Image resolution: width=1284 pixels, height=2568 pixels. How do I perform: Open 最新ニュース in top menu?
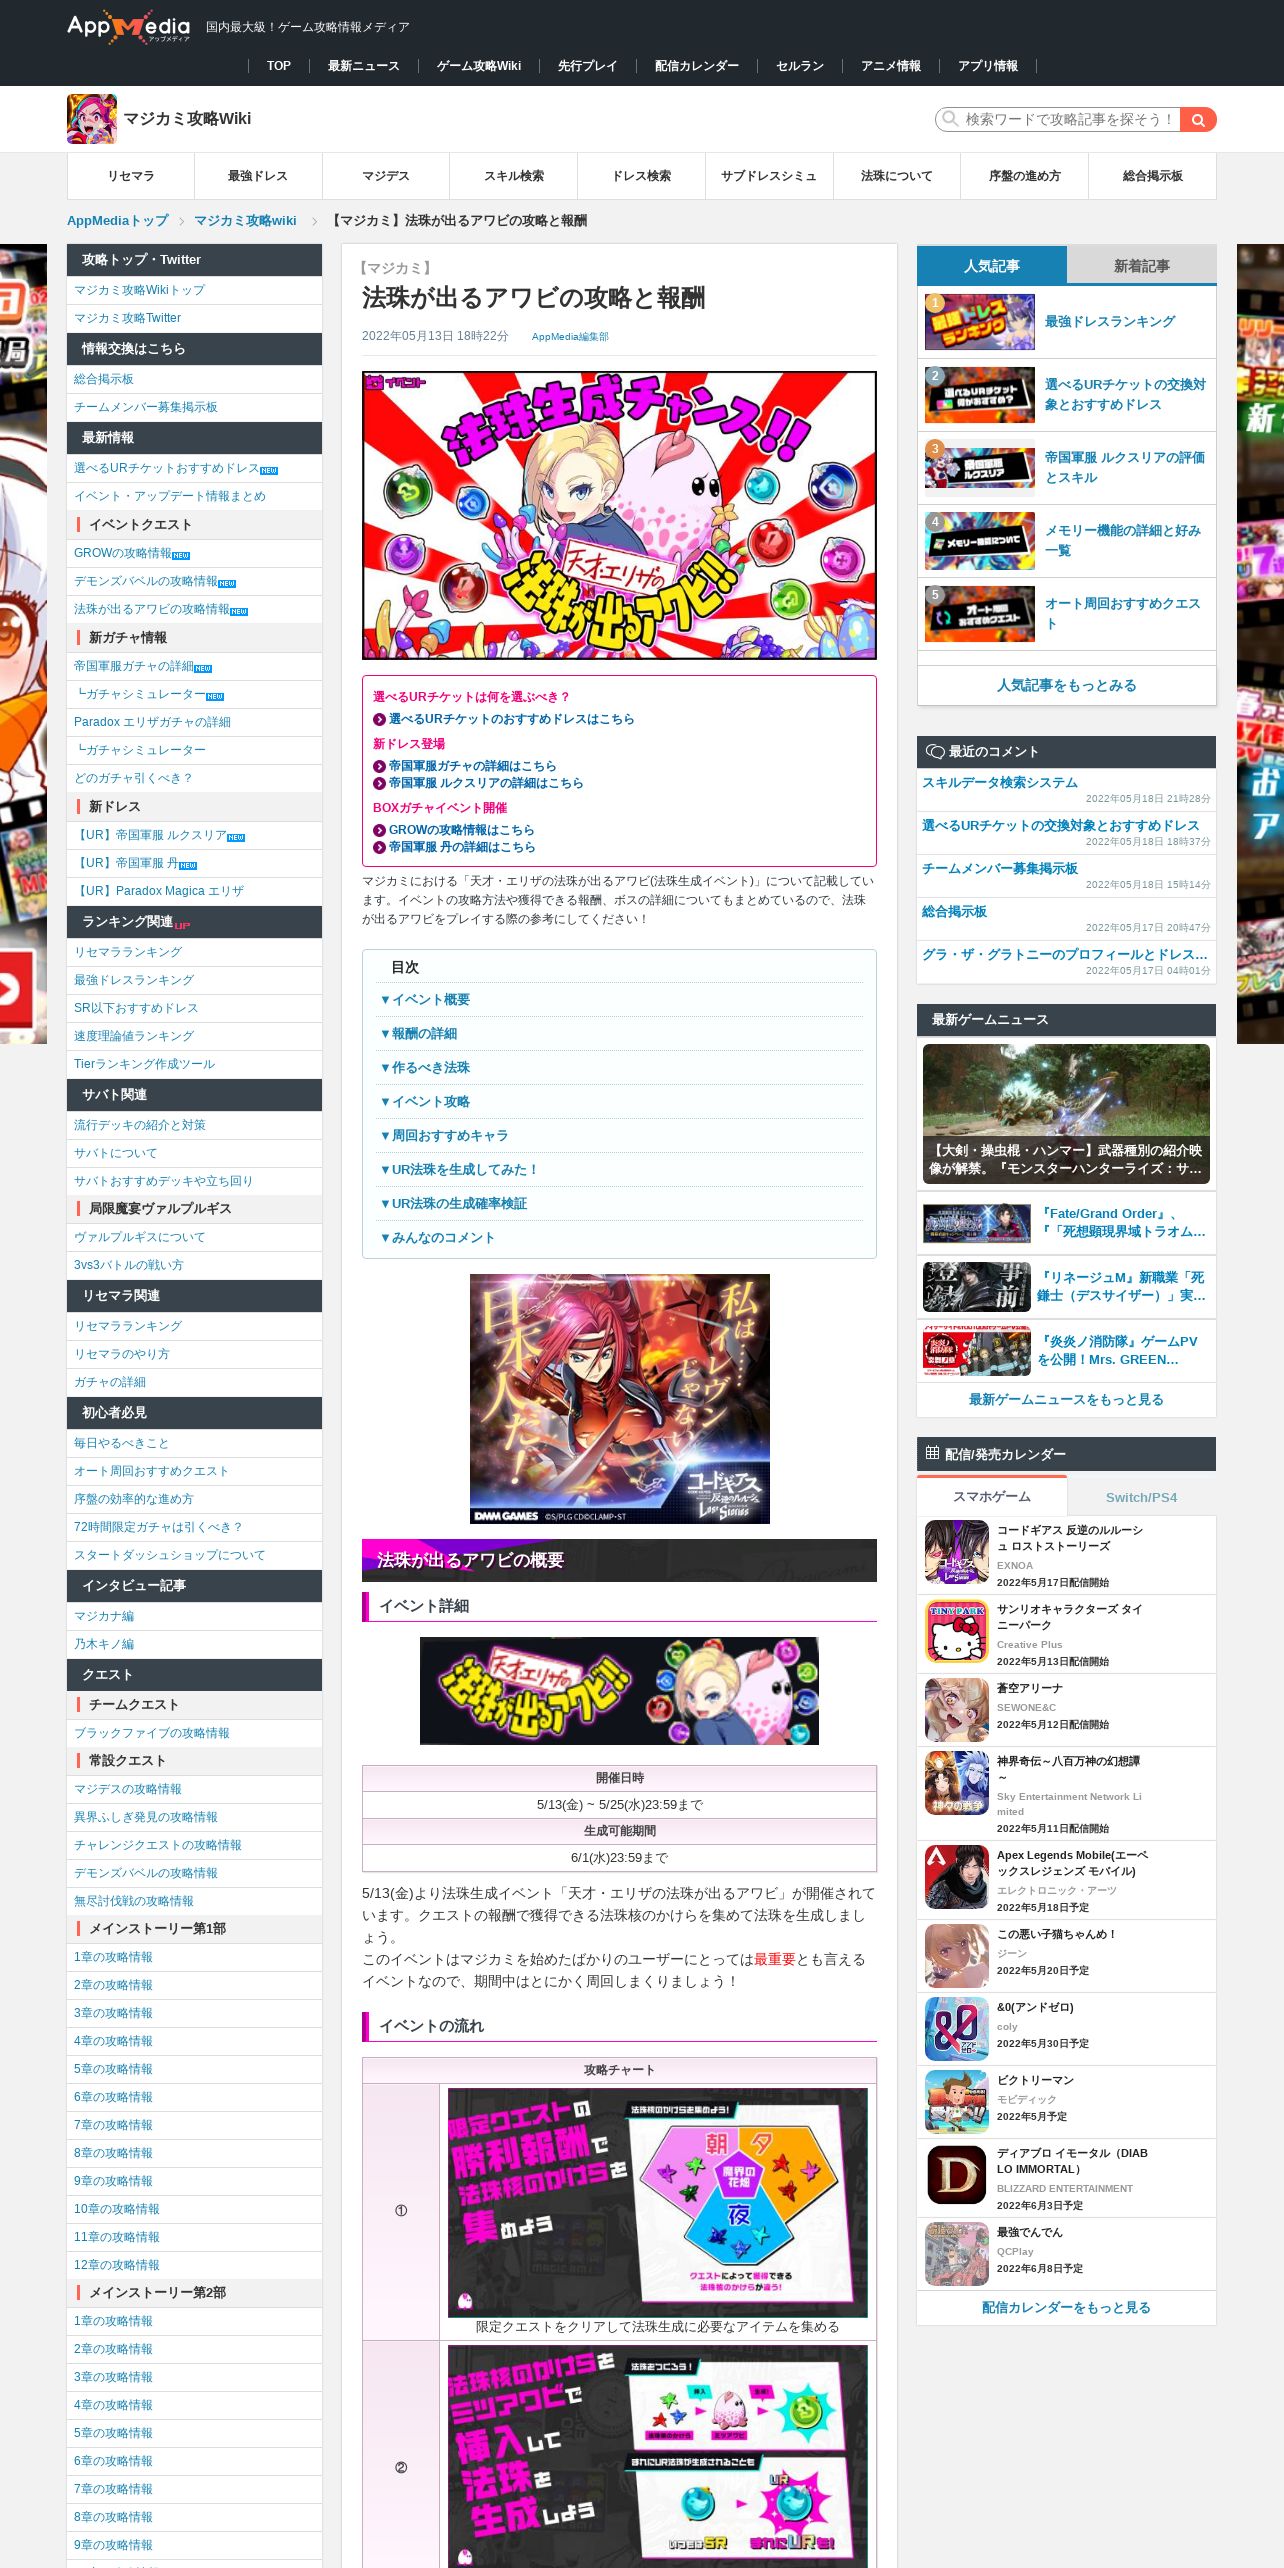coord(364,66)
